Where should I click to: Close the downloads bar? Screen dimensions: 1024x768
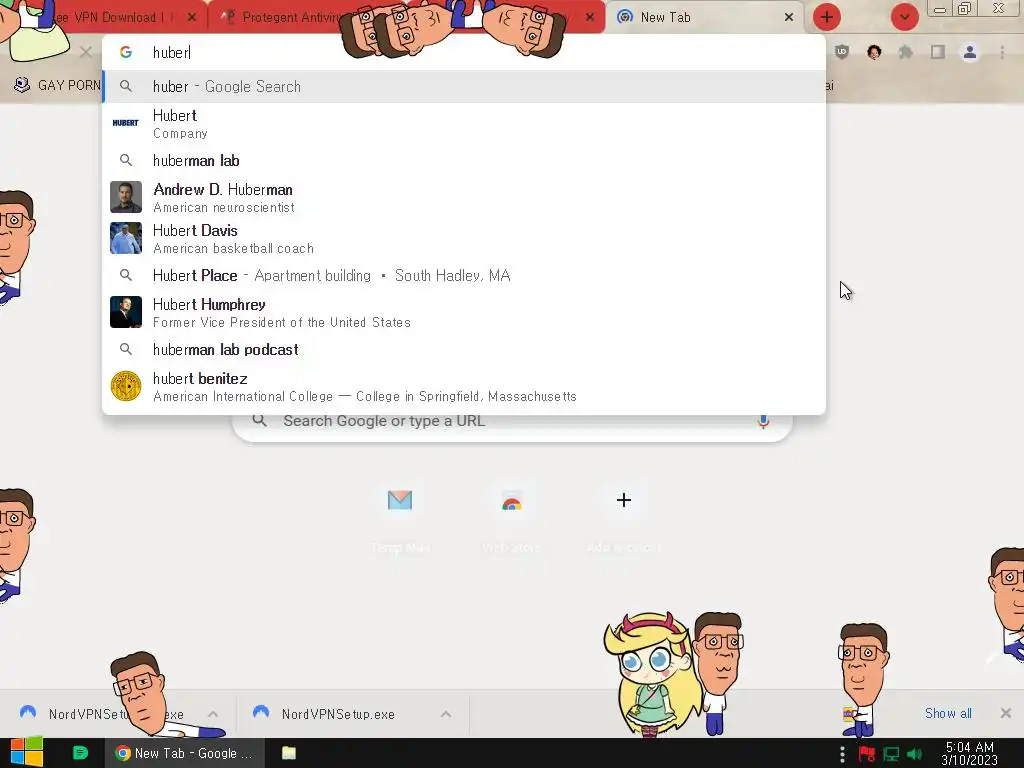pos(1006,713)
